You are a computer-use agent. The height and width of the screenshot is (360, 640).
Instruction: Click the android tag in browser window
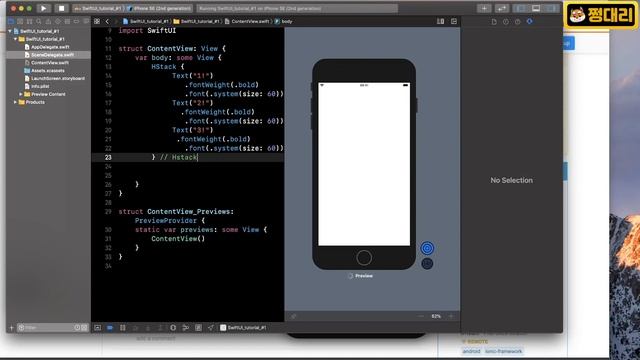point(471,351)
